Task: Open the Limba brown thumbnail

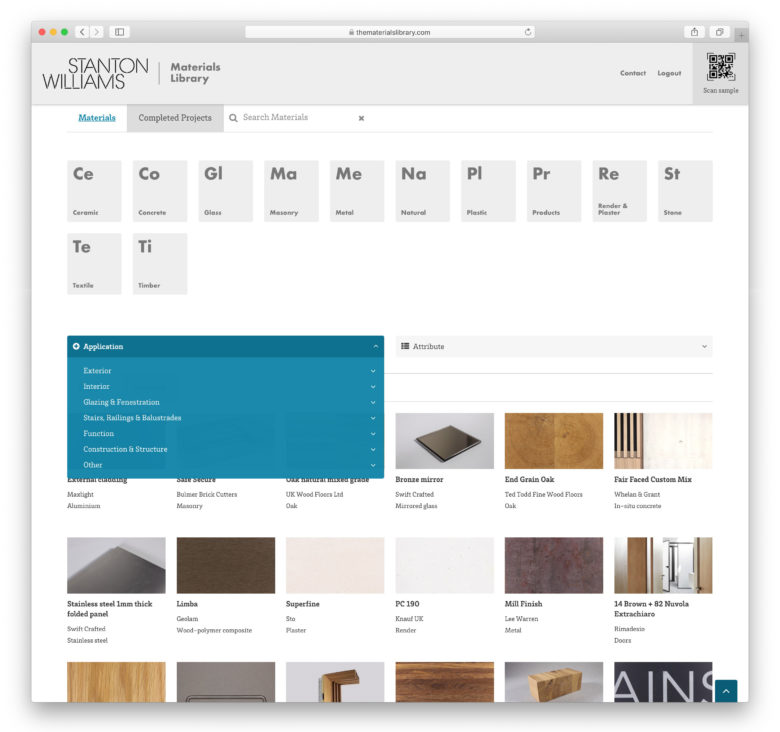Action: [x=226, y=565]
